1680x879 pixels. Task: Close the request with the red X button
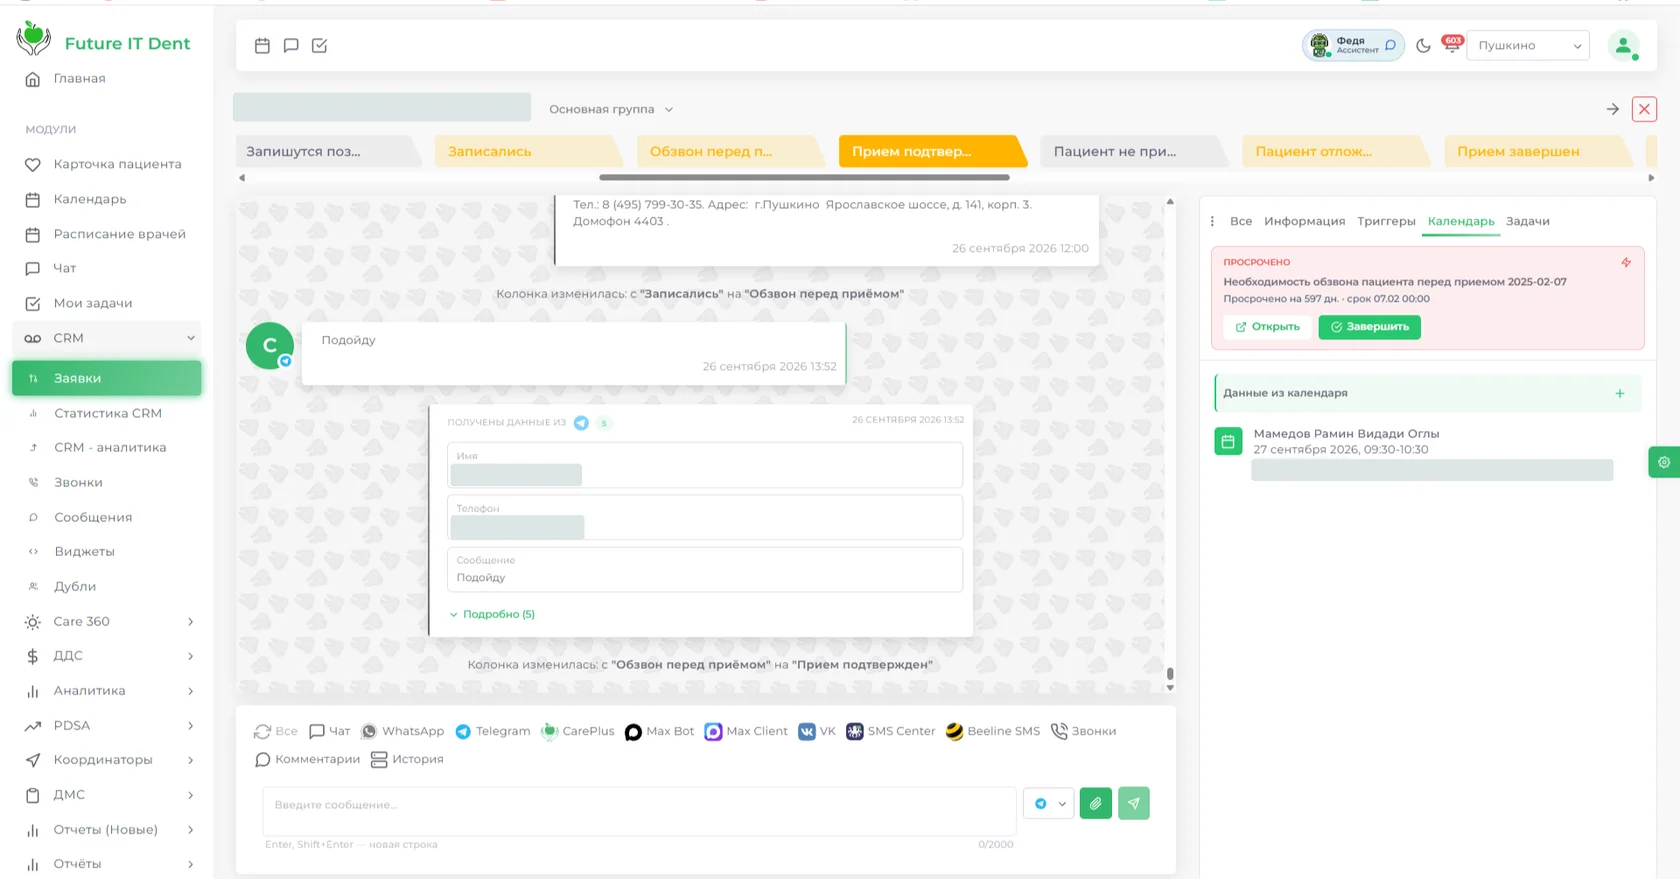(1644, 109)
